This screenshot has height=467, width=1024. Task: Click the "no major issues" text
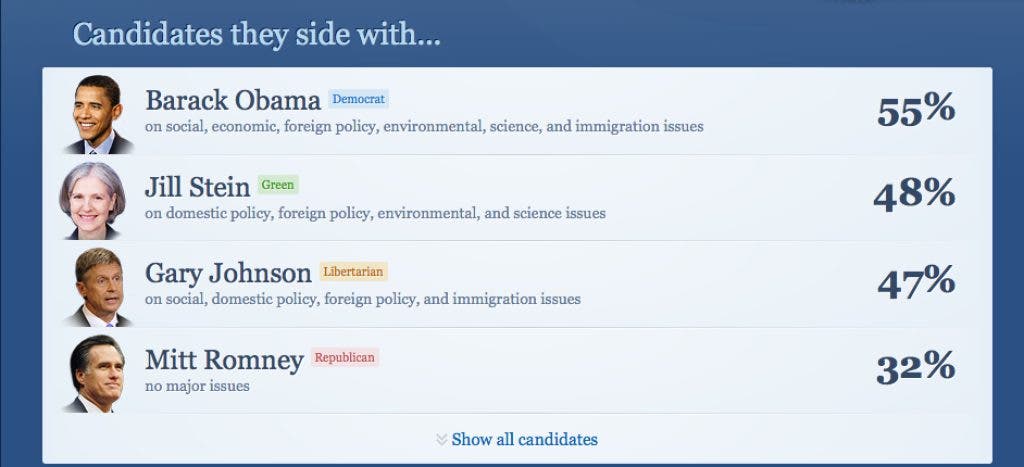tap(197, 385)
